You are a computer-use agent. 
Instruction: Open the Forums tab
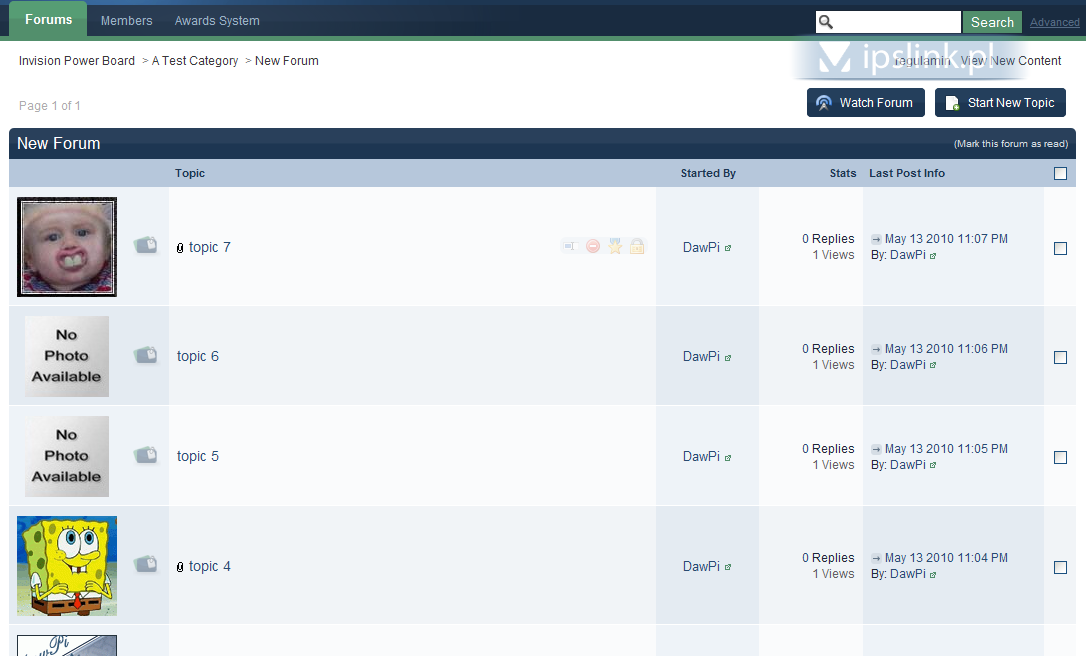click(x=48, y=19)
